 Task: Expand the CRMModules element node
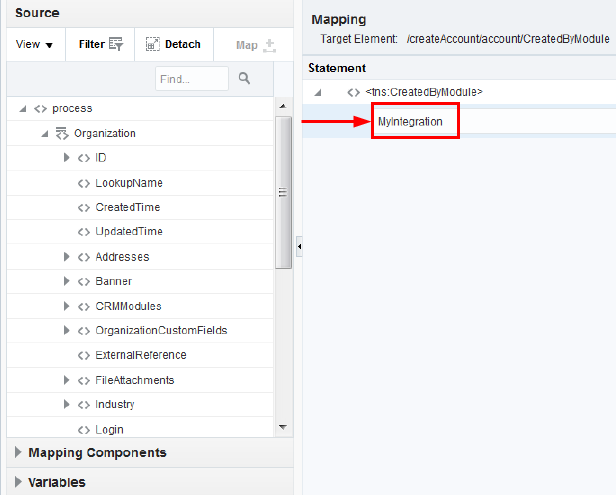click(66, 306)
